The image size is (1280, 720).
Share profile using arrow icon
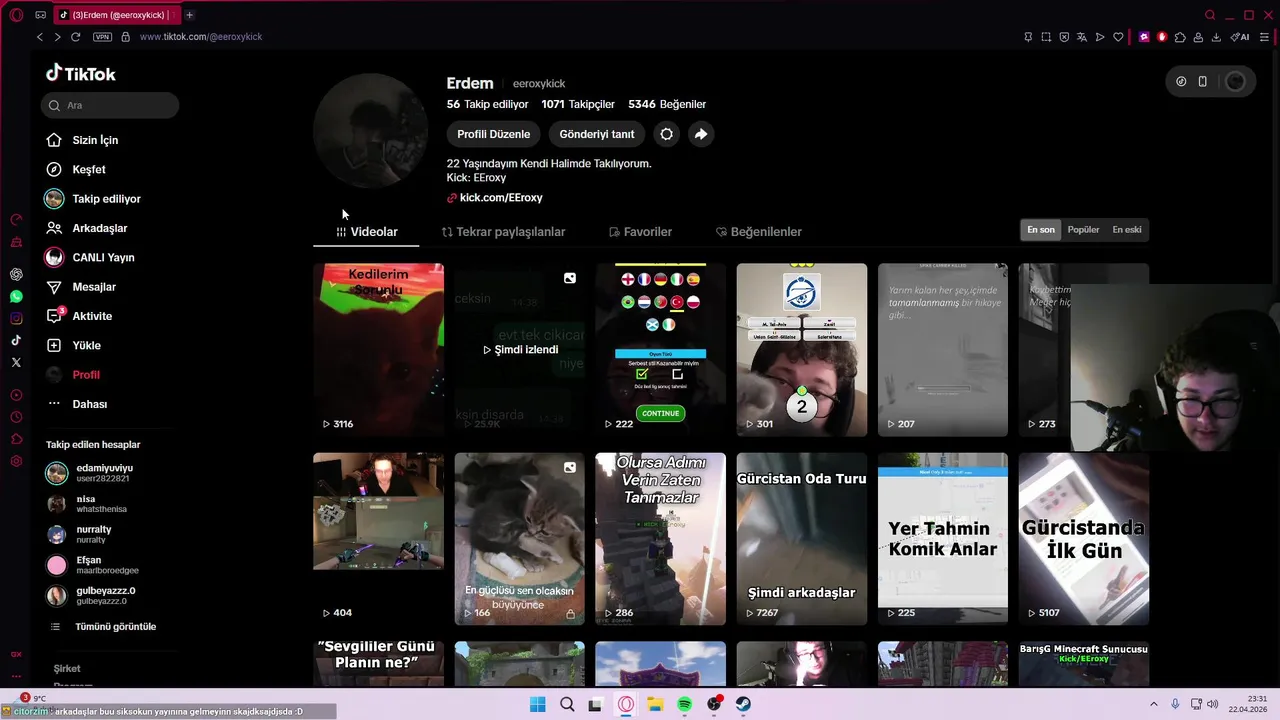[701, 134]
